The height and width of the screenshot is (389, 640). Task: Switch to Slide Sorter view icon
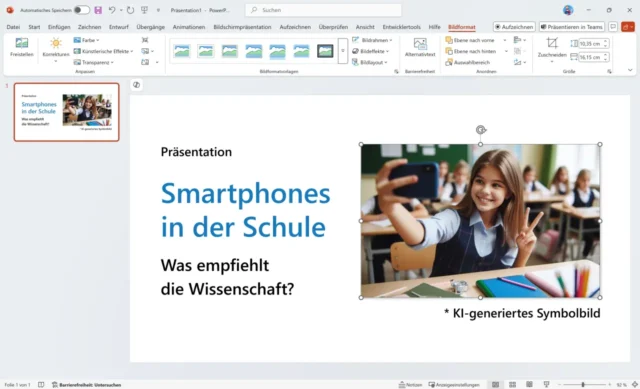tap(512, 385)
